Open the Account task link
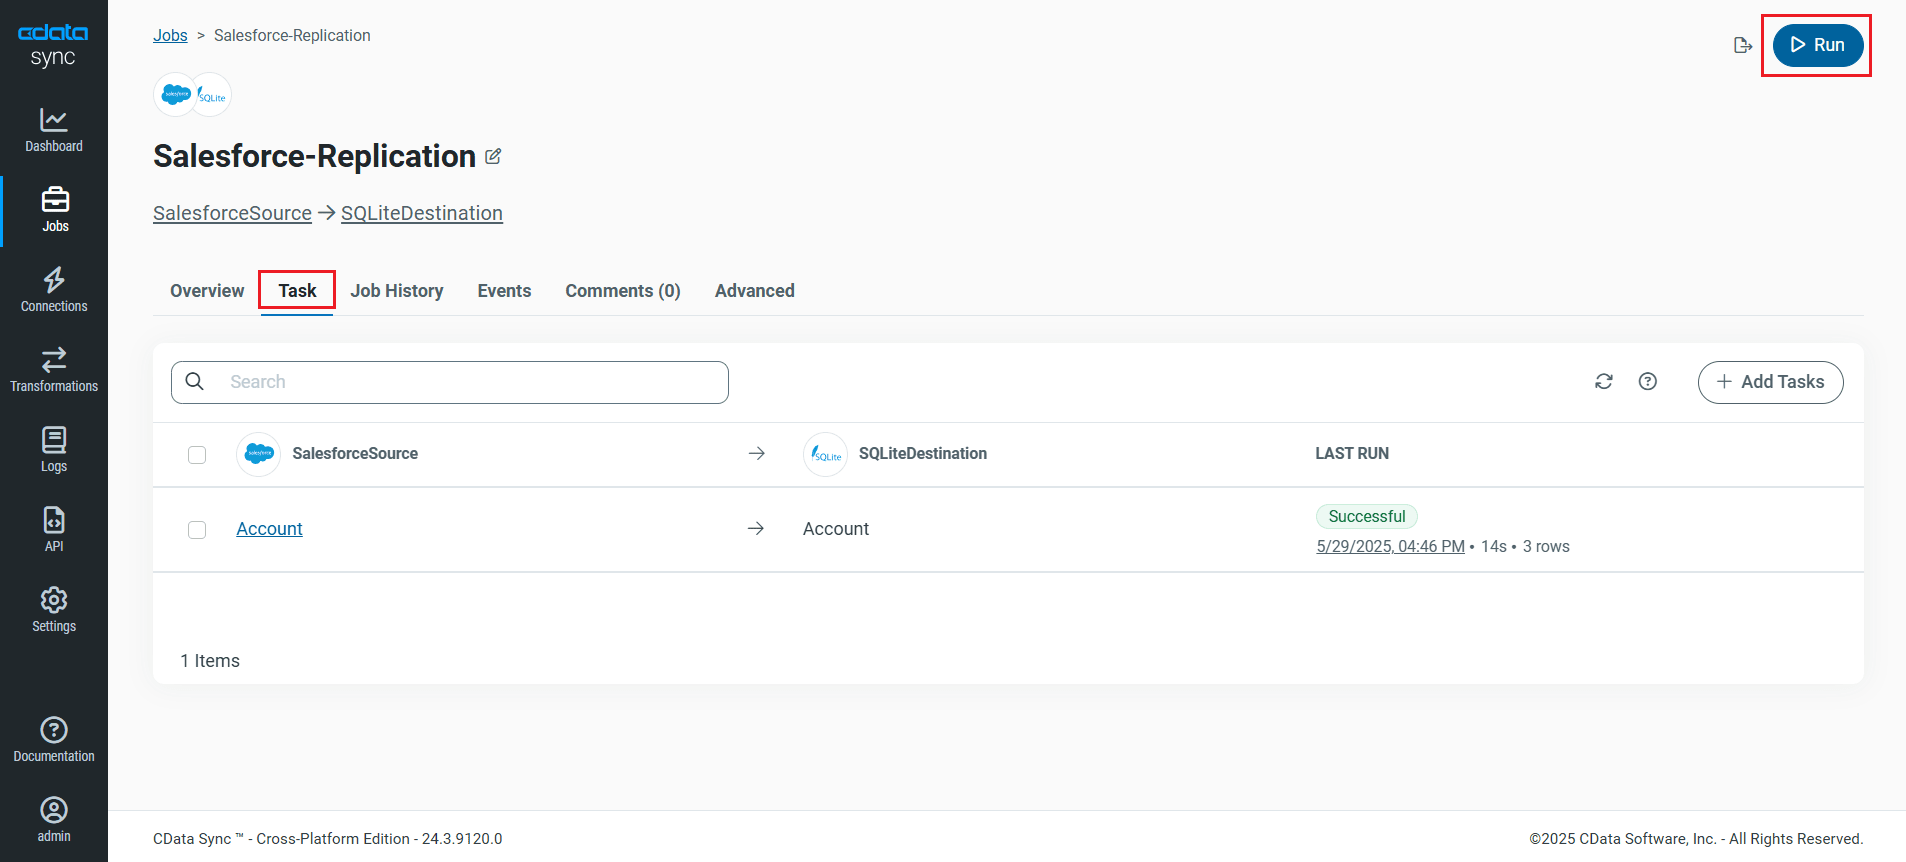Image resolution: width=1906 pixels, height=862 pixels. (269, 529)
